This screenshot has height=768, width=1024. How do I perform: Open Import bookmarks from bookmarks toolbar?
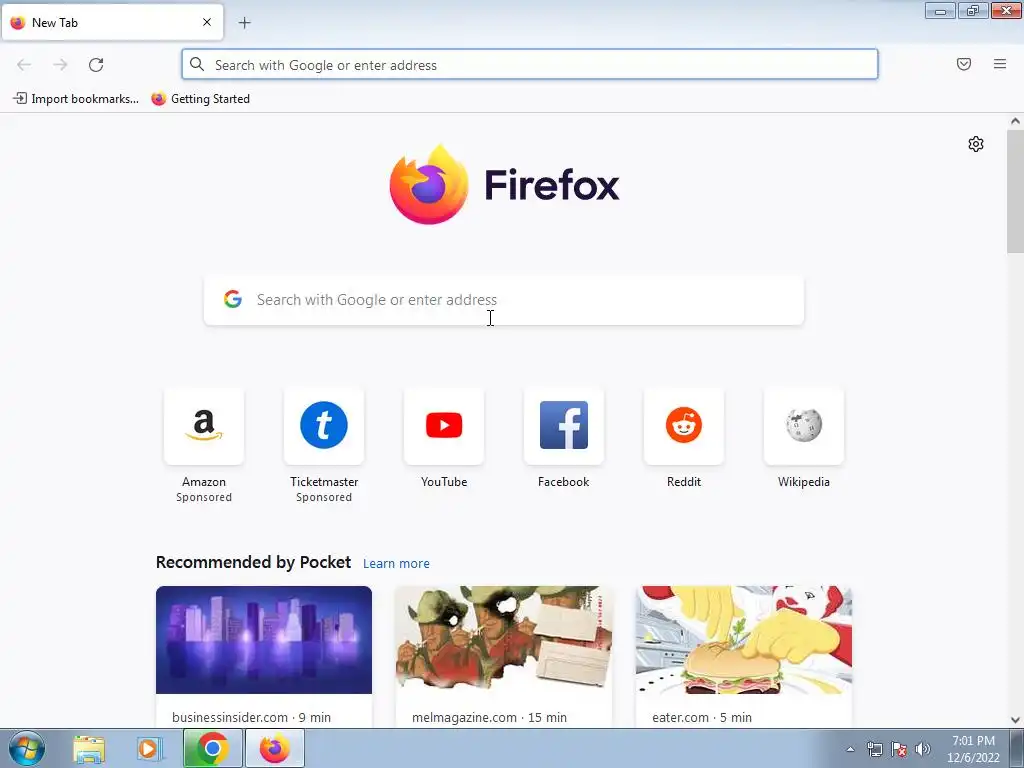pyautogui.click(x=76, y=99)
